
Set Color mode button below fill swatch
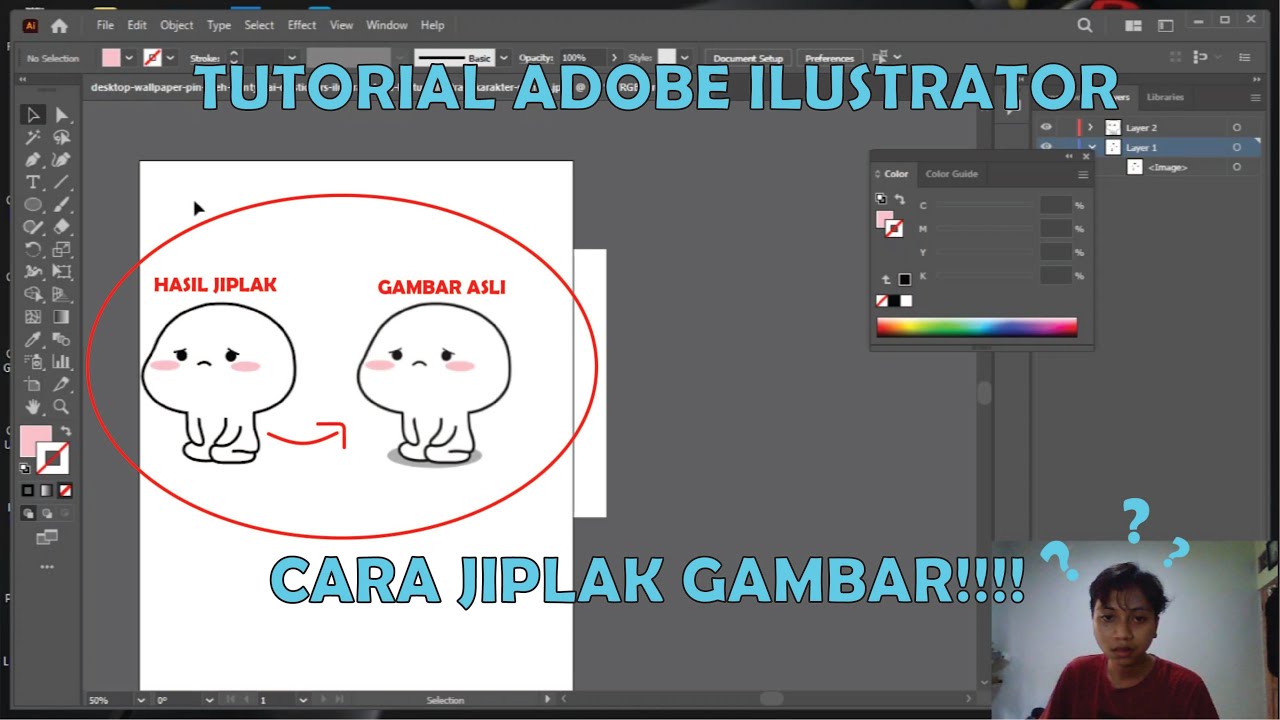28,491
